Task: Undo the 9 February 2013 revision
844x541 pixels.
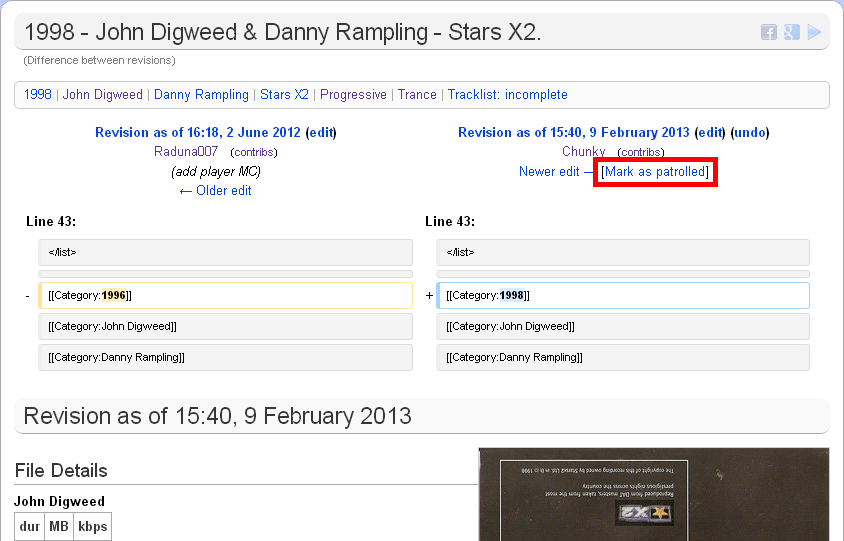Action: (750, 132)
